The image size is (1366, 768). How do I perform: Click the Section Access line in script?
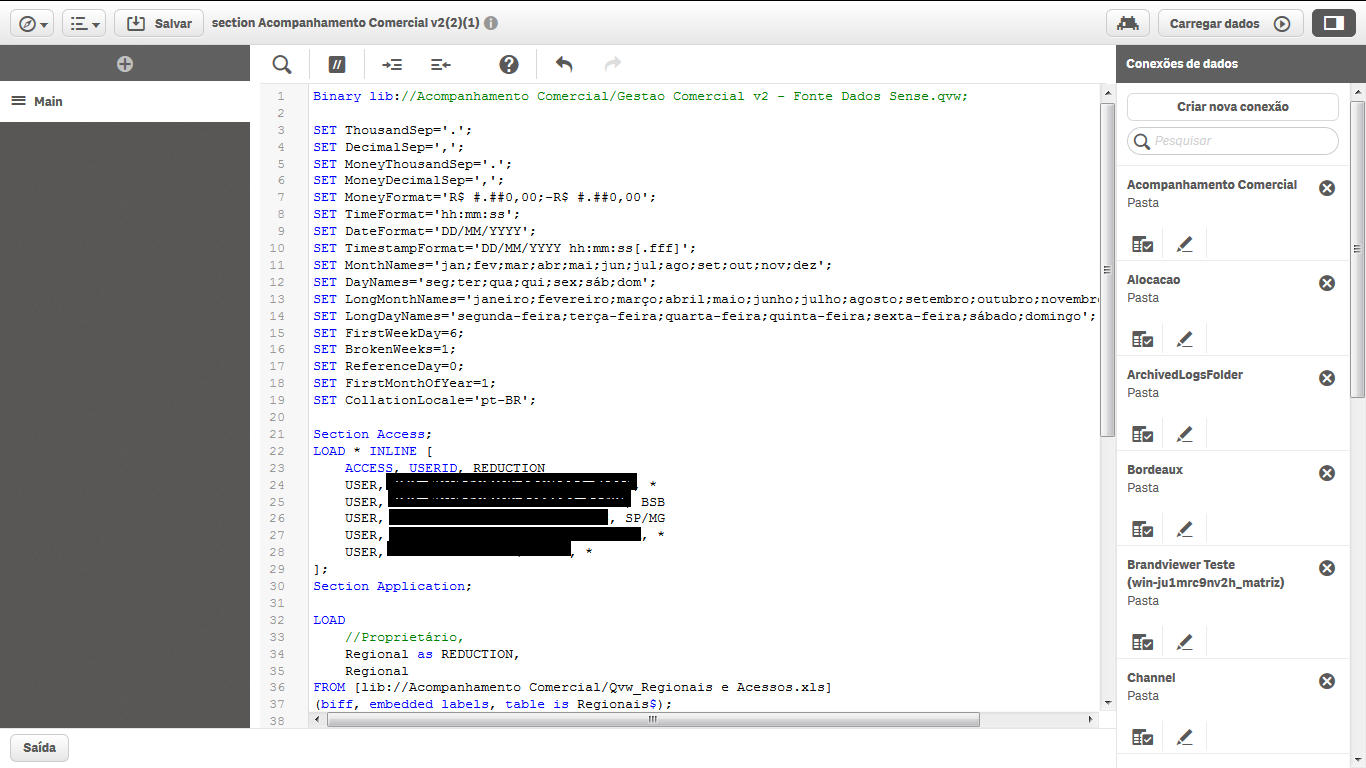pyautogui.click(x=372, y=434)
